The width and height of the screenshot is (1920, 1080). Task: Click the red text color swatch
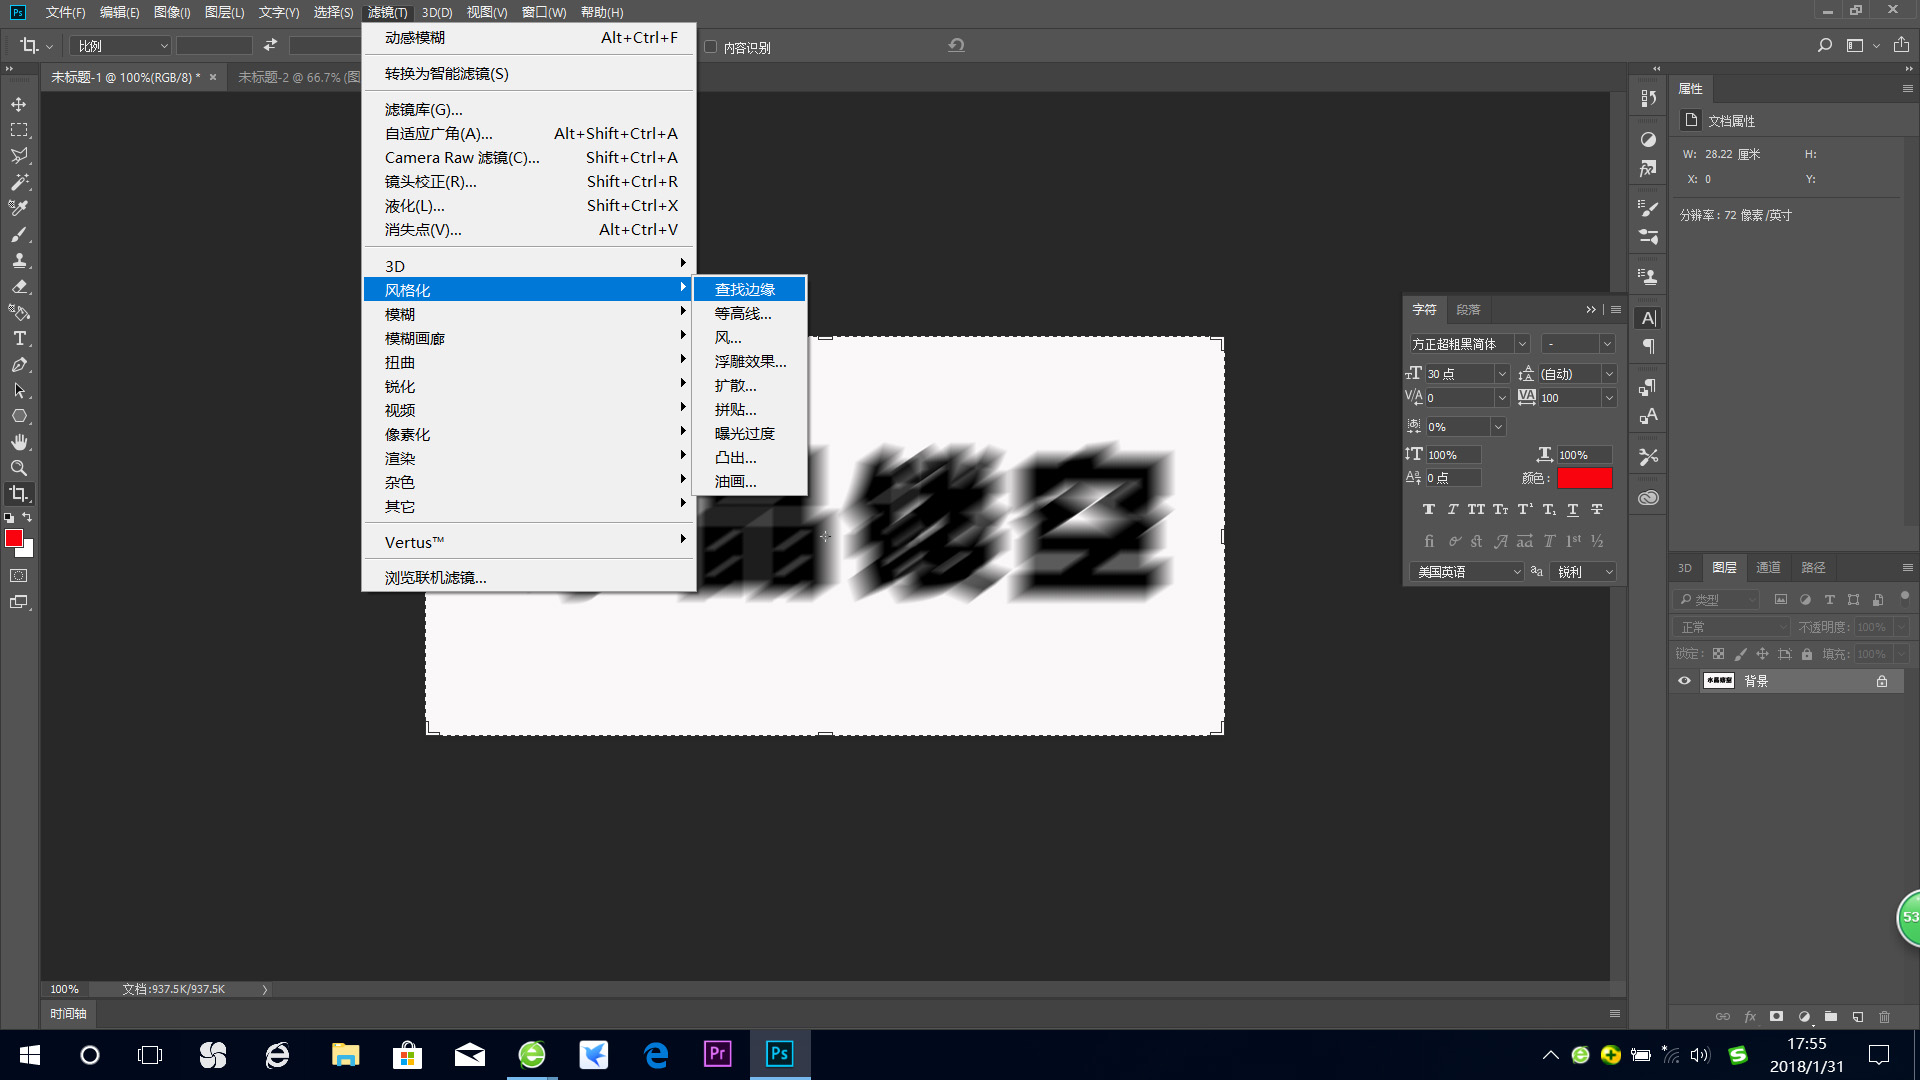(x=1583, y=478)
